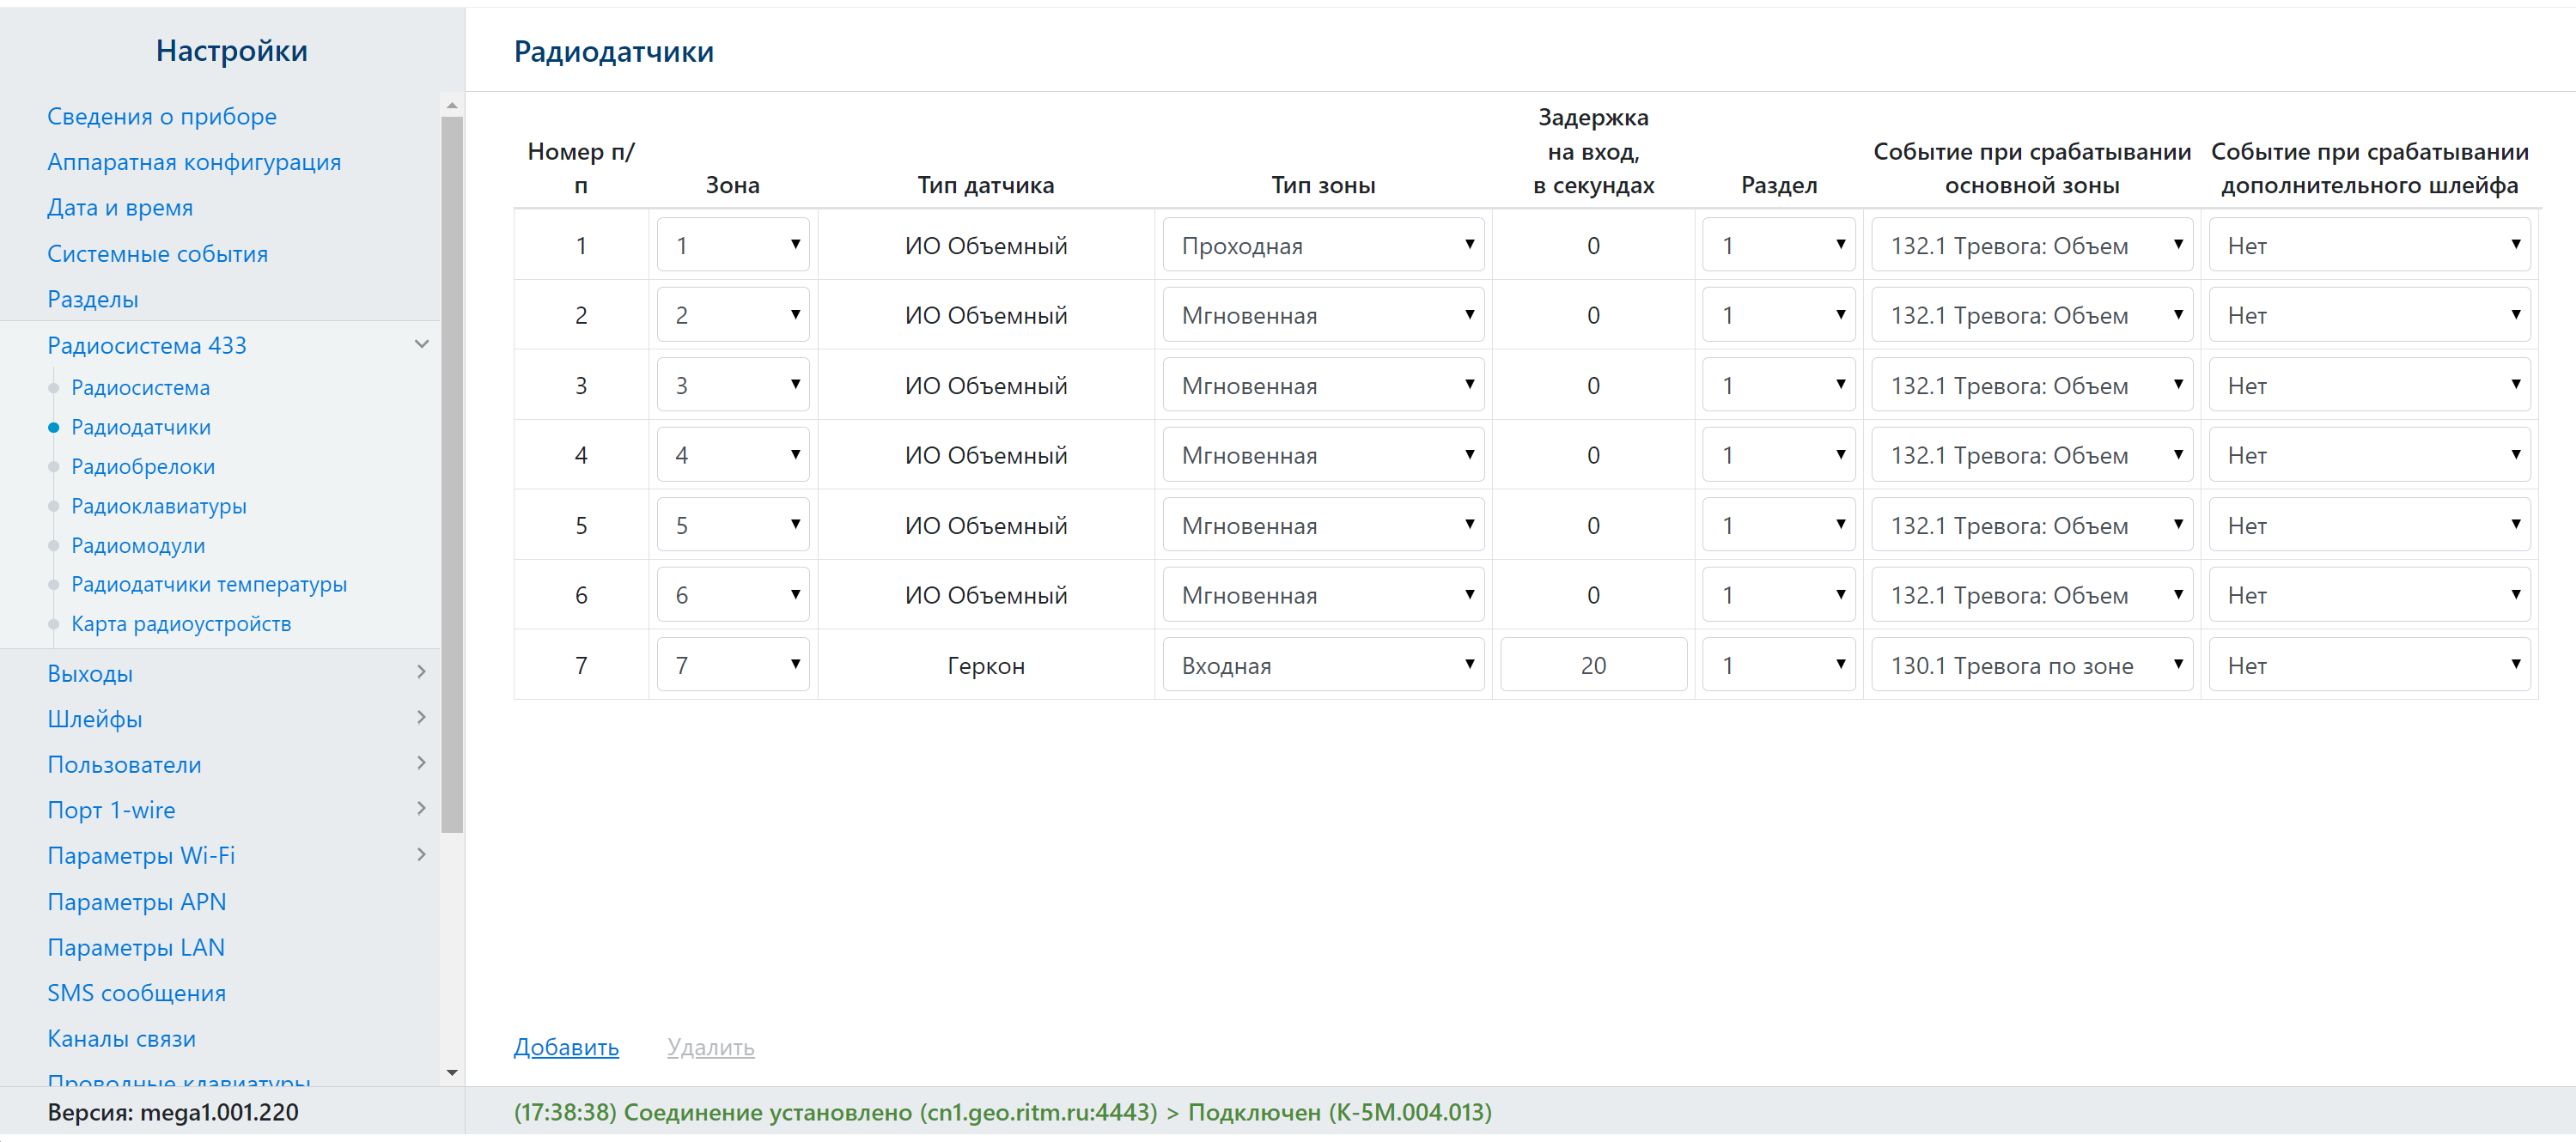Open Сведения о приборе settings
This screenshot has width=2576, height=1142.
coord(162,116)
